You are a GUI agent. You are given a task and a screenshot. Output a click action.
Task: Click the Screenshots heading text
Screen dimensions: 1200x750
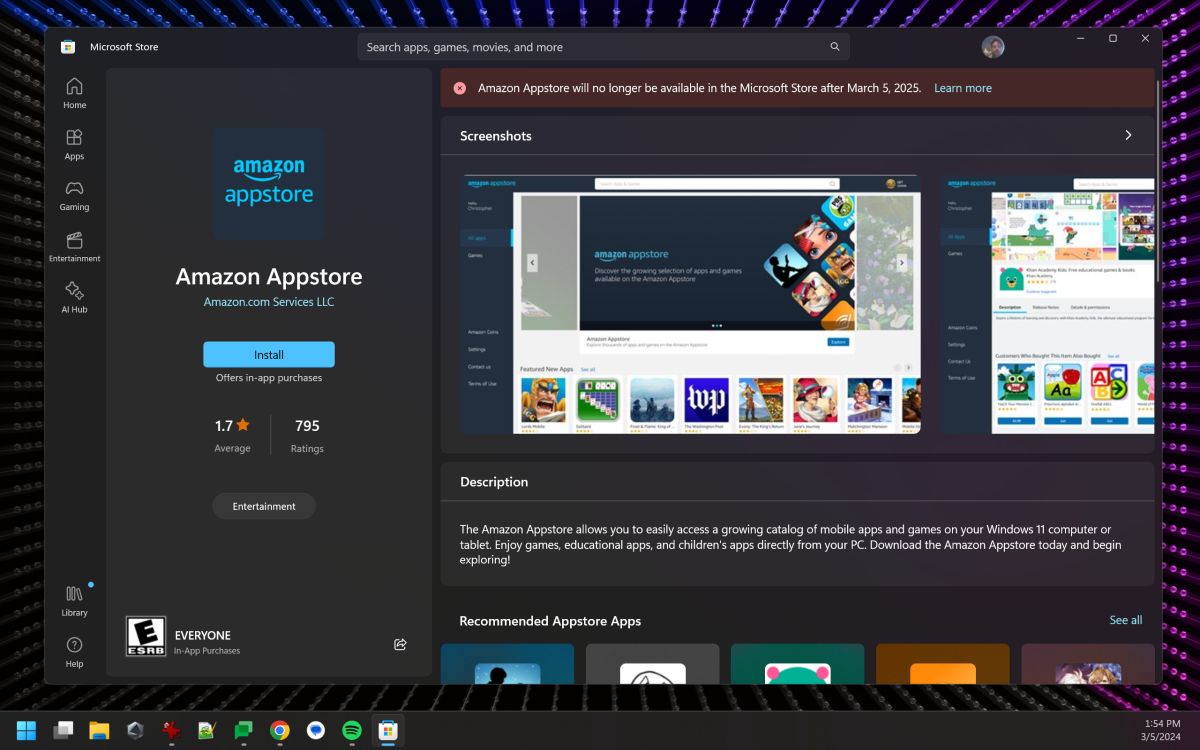coord(496,136)
